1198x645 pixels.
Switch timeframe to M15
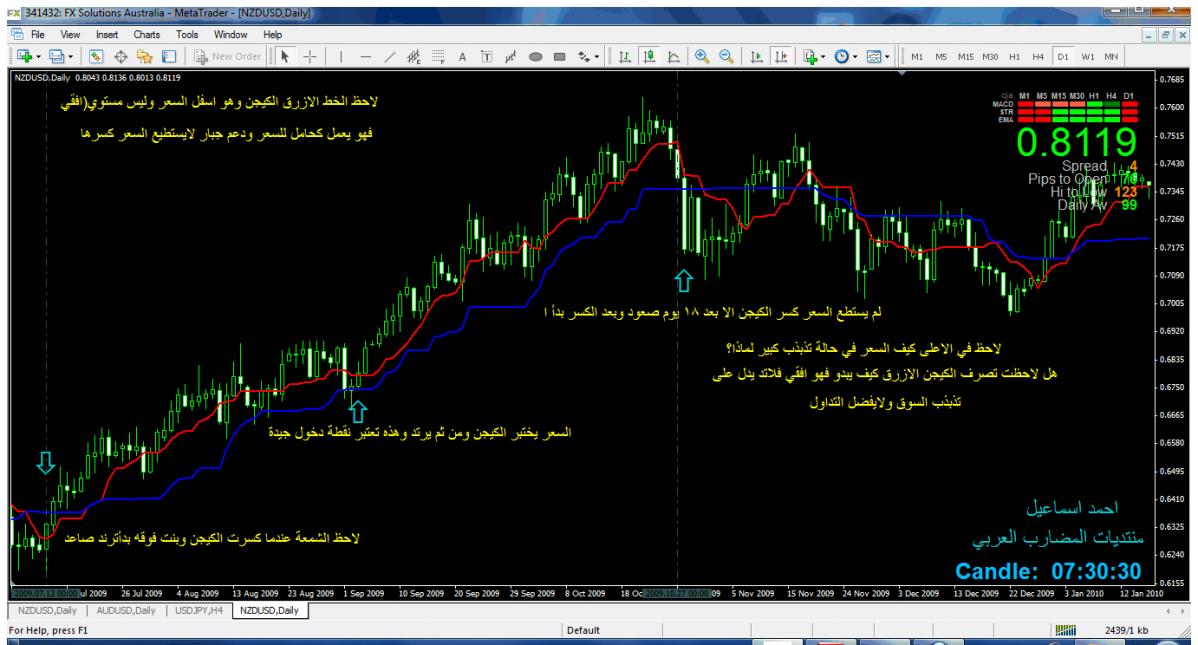[966, 57]
